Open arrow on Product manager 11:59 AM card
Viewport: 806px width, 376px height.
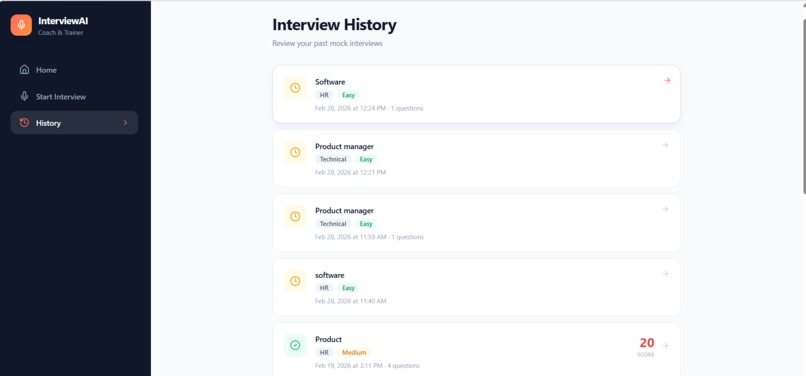point(665,209)
